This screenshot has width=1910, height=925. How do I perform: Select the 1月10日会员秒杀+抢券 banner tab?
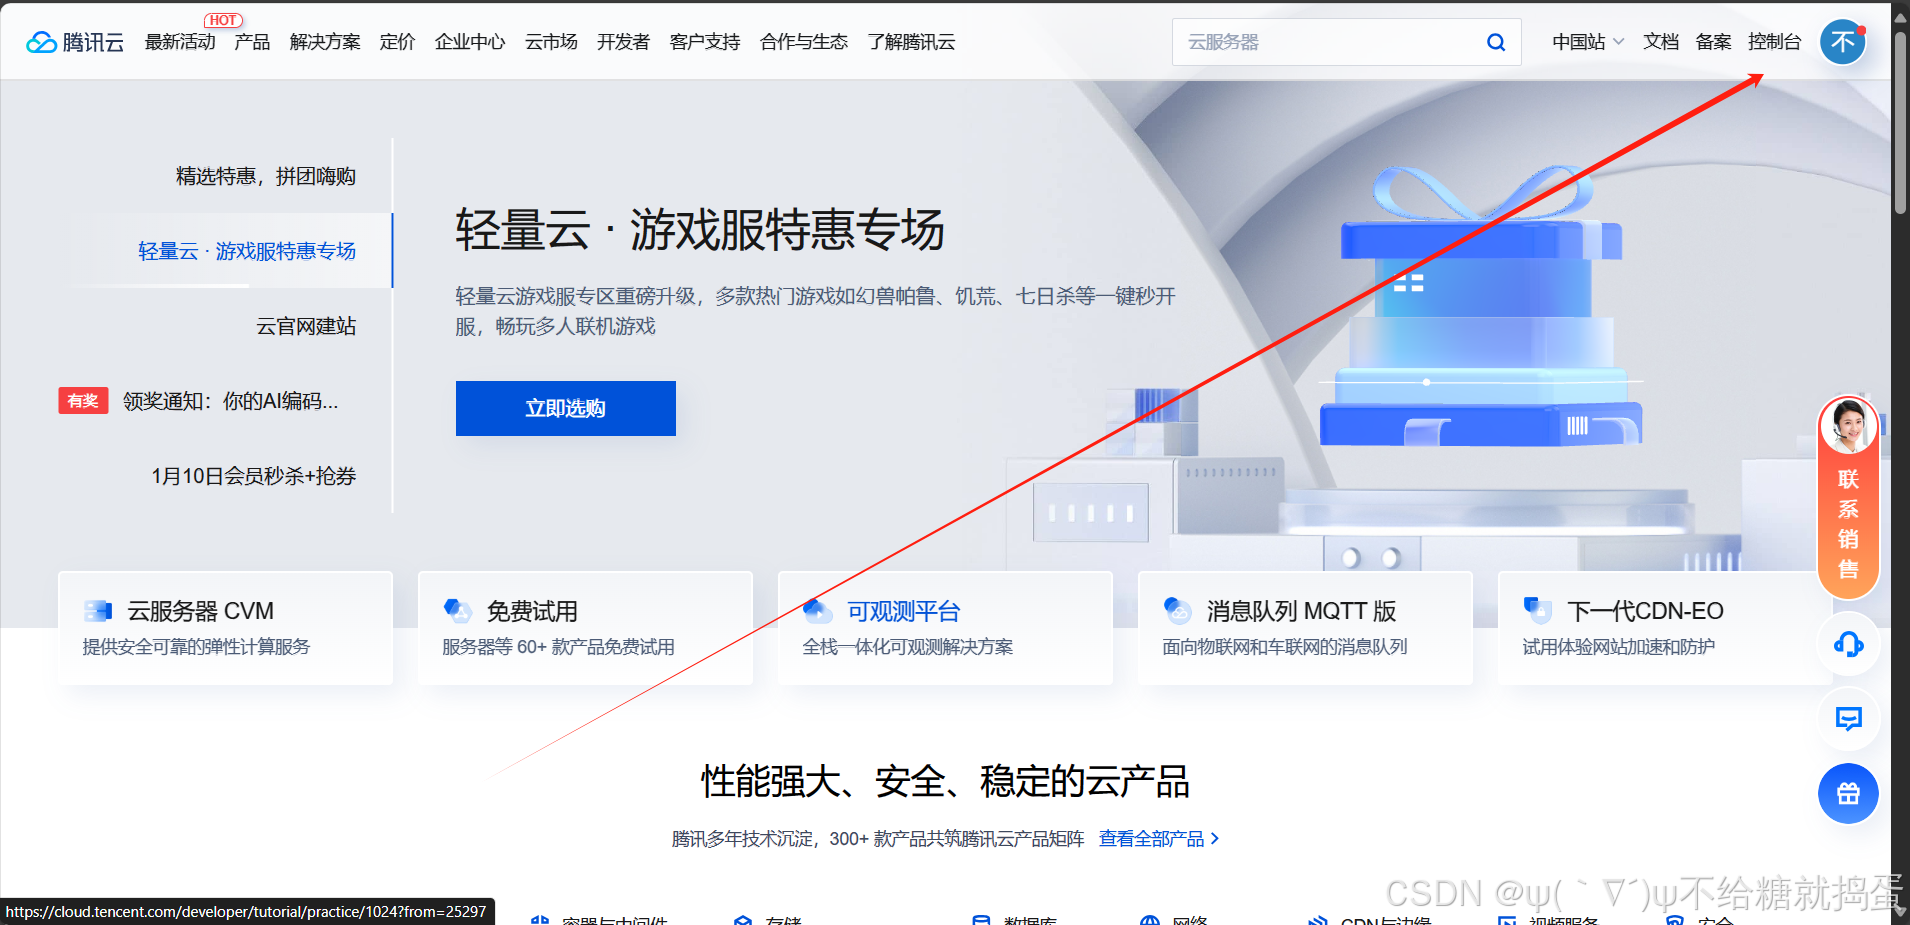click(x=254, y=476)
